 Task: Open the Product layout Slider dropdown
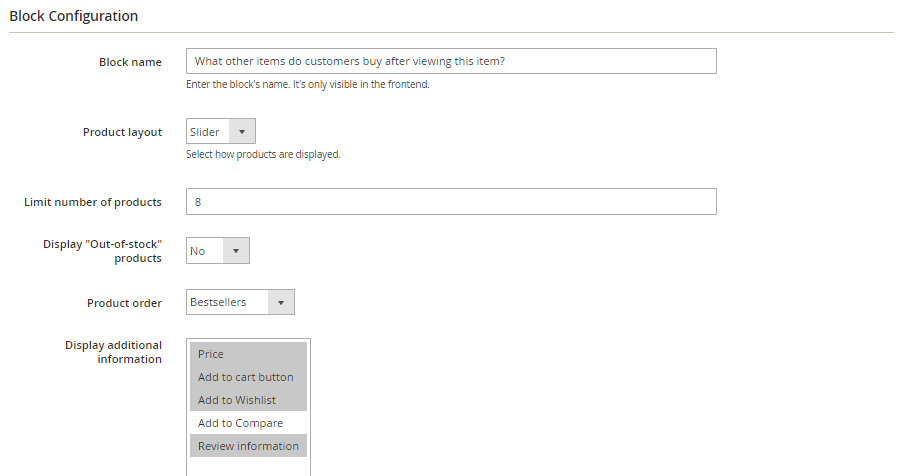[x=221, y=132]
